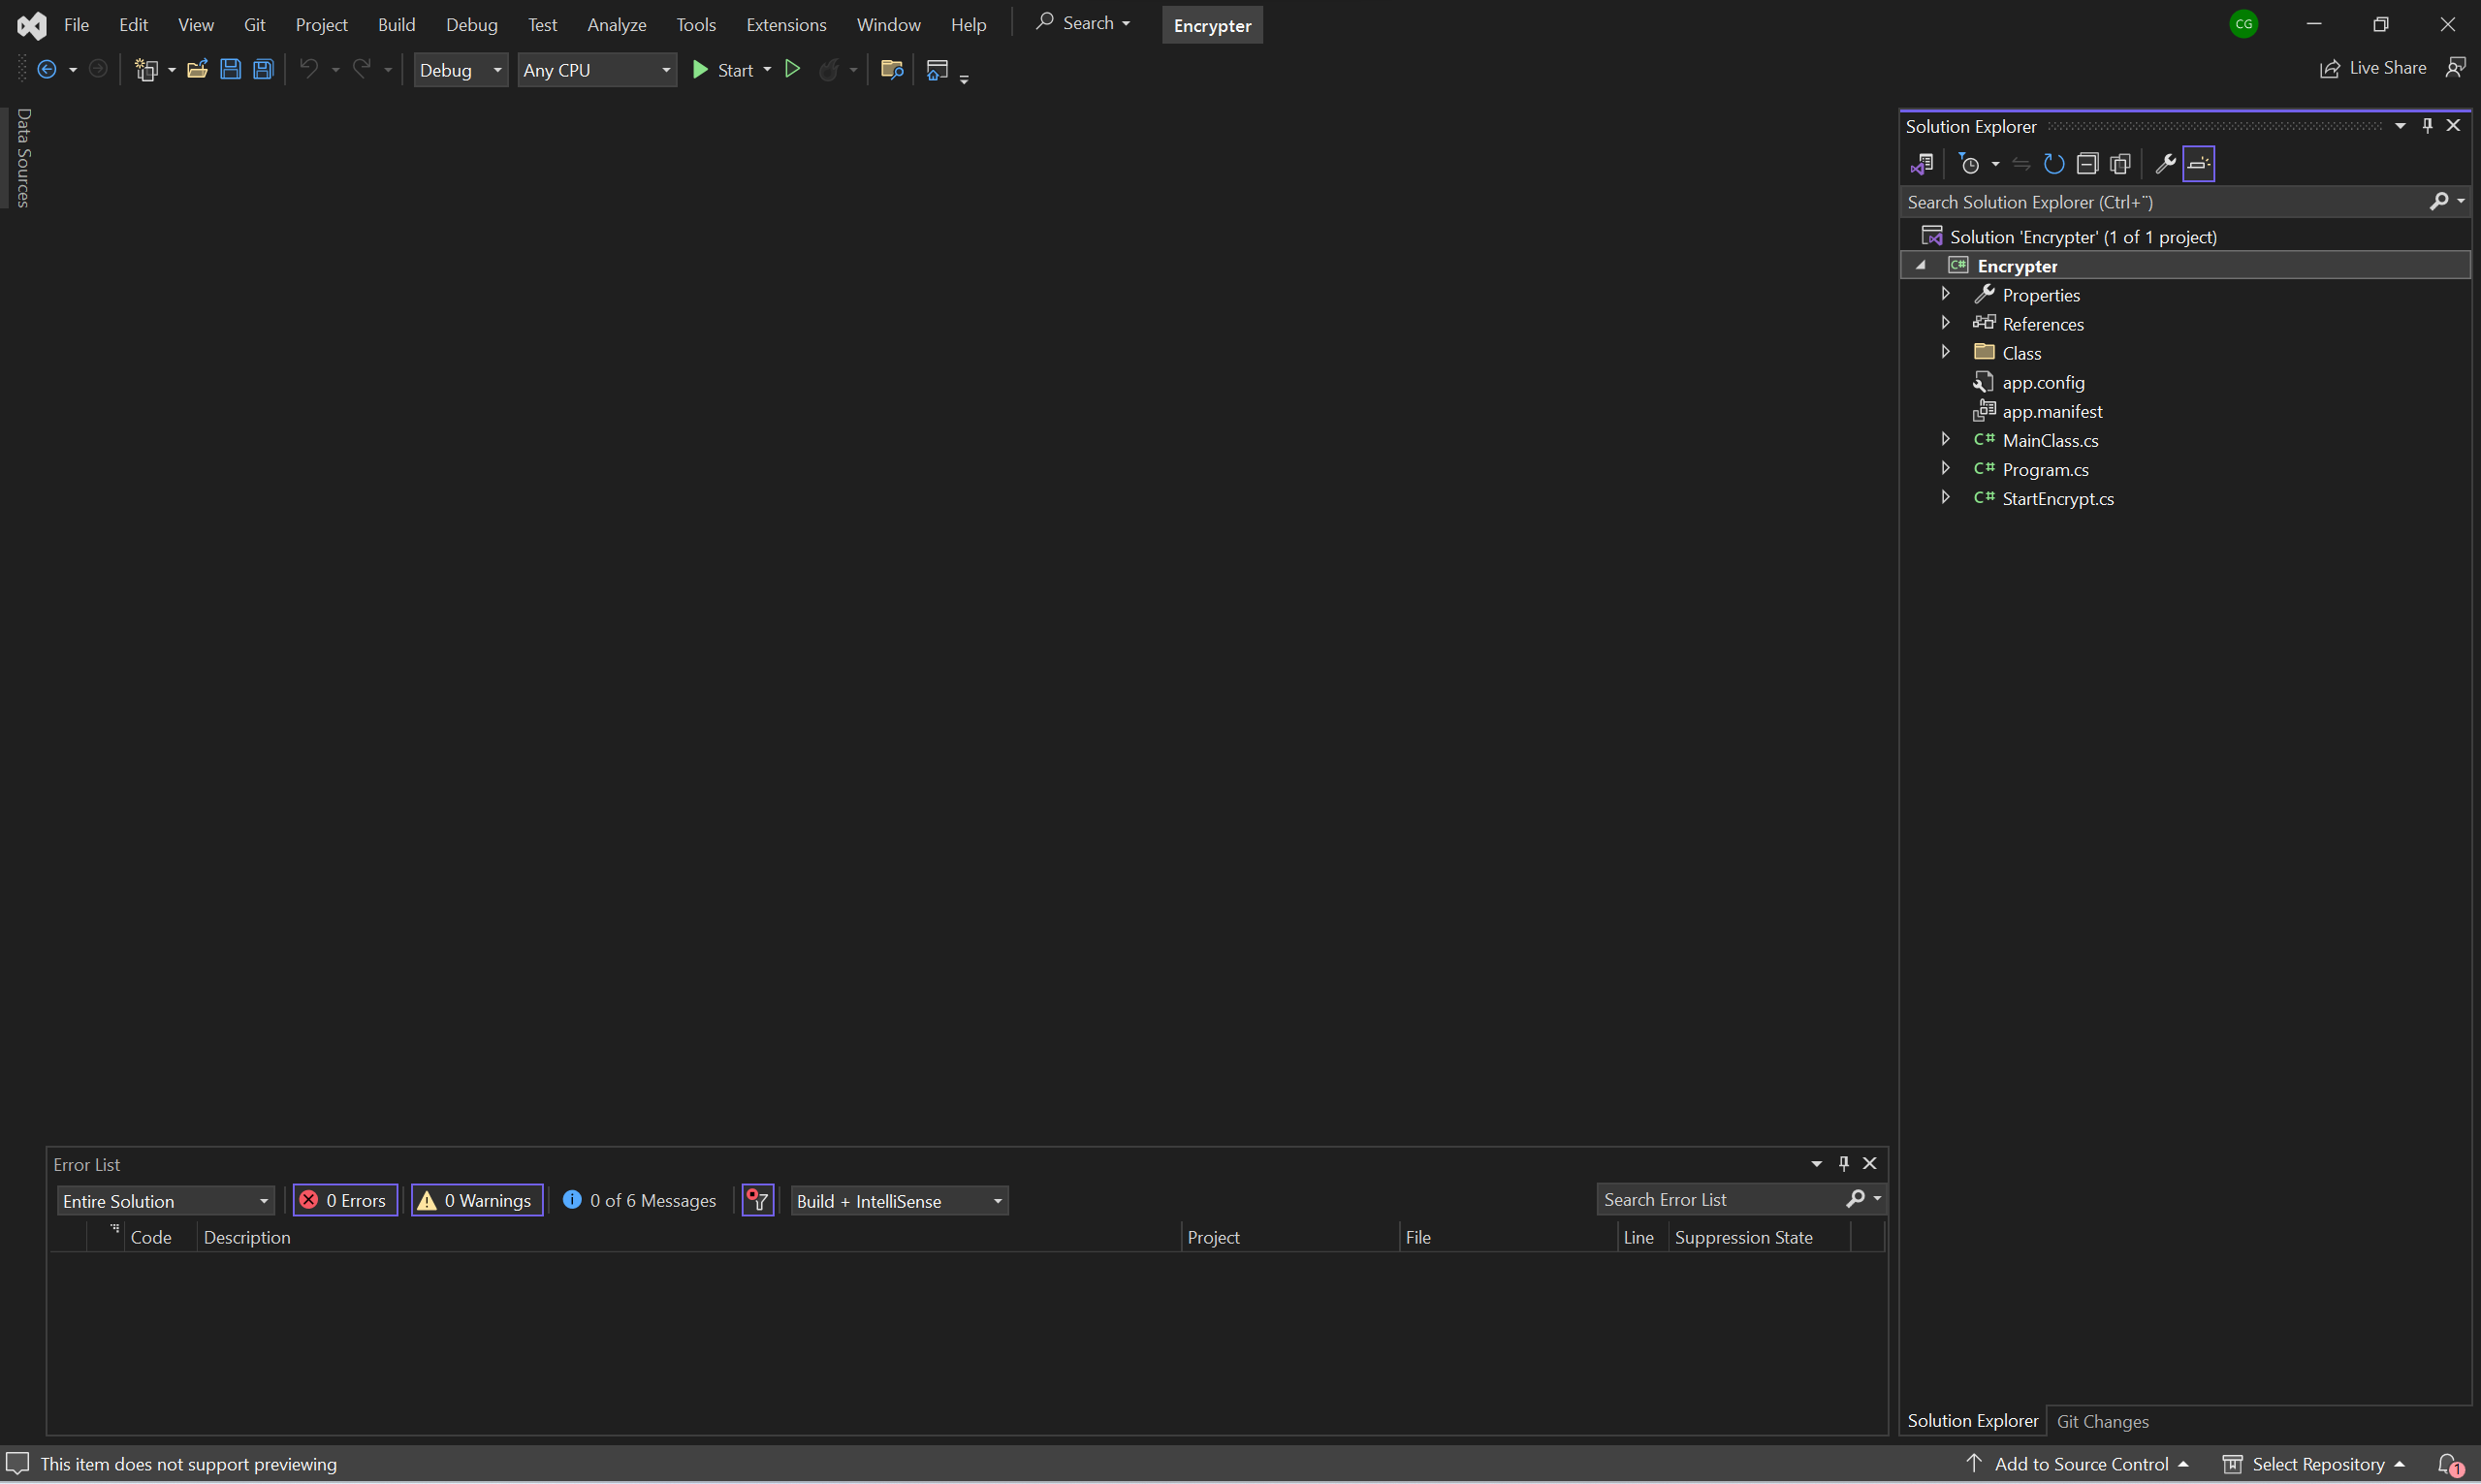Open Properties wrench icon in Solution Explorer
Viewport: 2481px width, 1484px height.
(2165, 164)
